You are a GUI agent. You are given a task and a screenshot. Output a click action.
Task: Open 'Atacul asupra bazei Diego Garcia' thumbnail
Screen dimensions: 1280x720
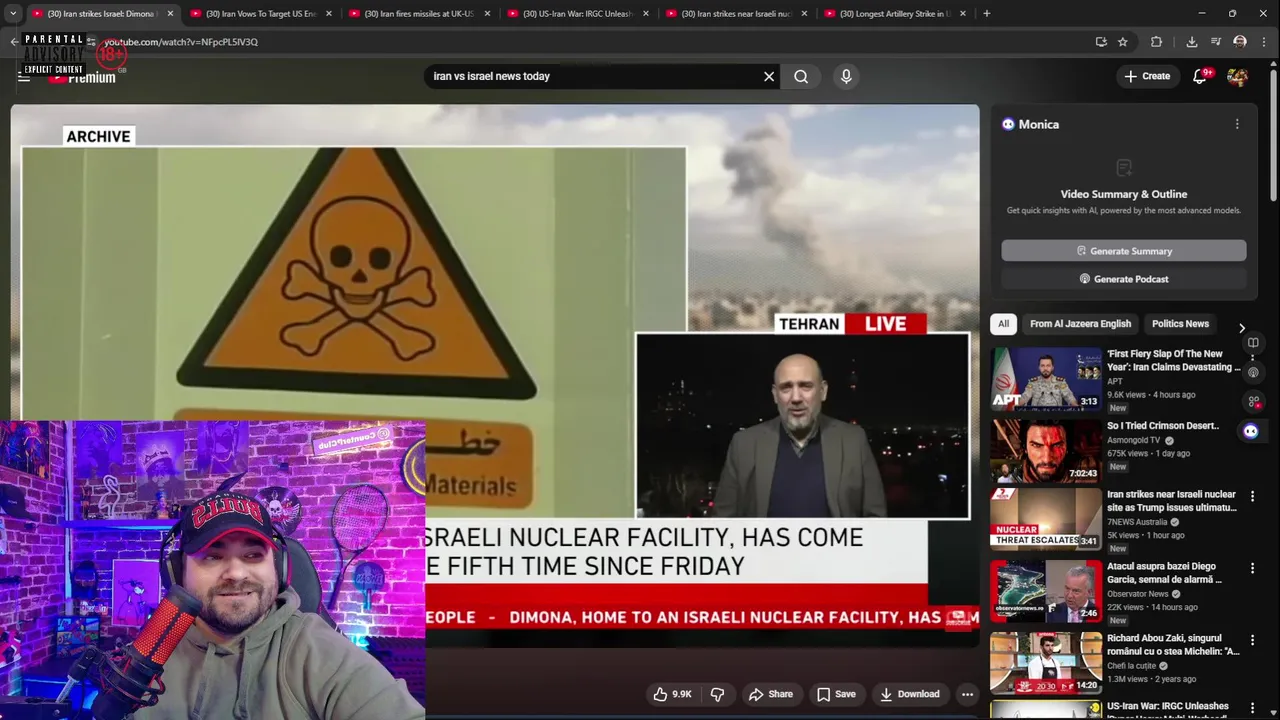point(1046,591)
